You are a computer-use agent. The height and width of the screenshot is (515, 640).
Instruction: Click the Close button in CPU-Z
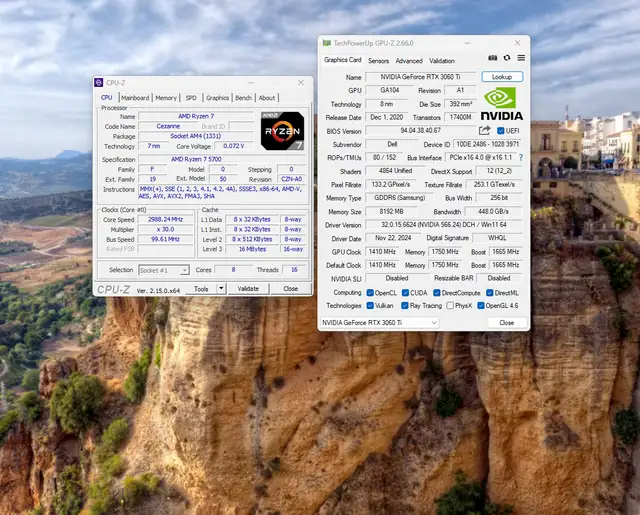click(x=291, y=289)
